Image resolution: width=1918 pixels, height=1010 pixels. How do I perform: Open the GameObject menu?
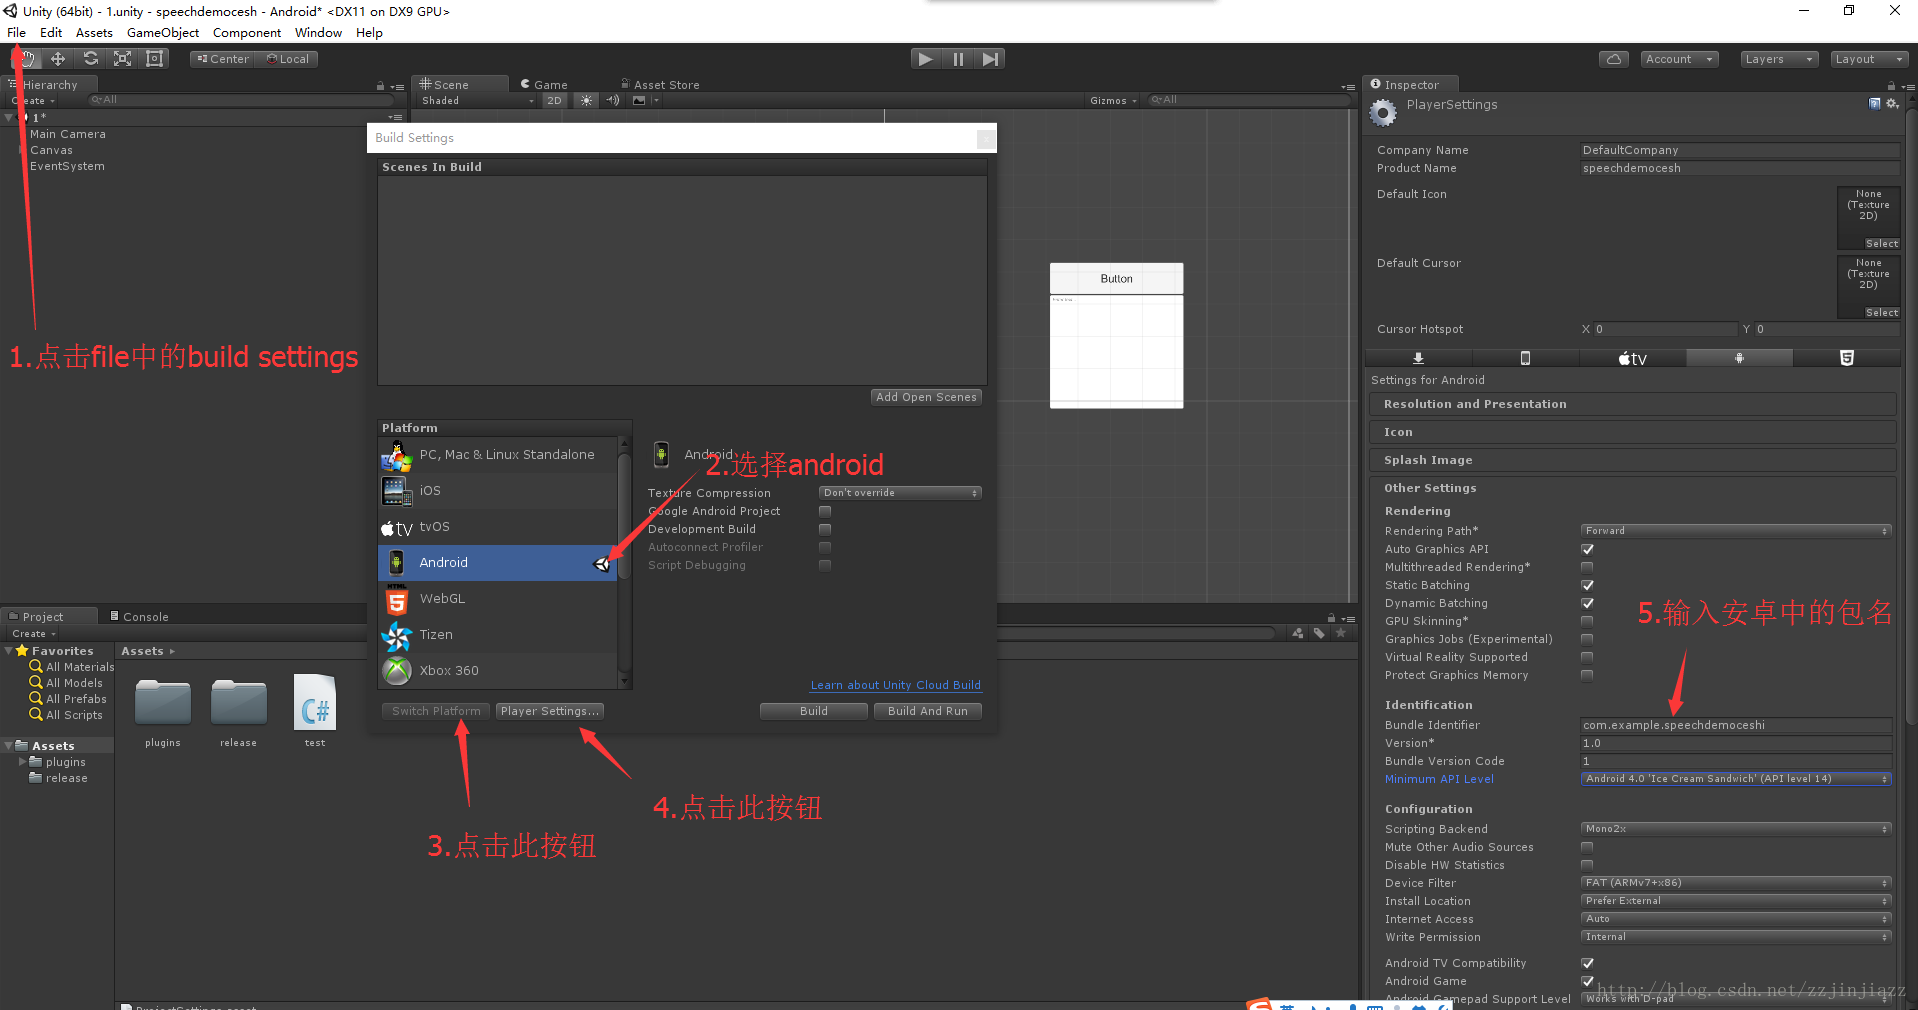tap(163, 33)
